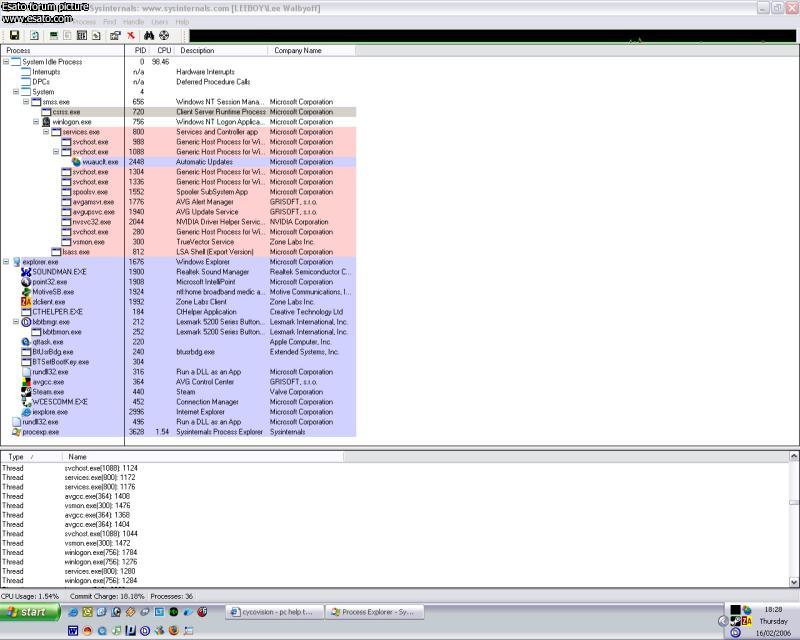Image resolution: width=800 pixels, height=640 pixels.
Task: Collapse the lxbtbmgr.exe tree node
Action: (x=16, y=322)
